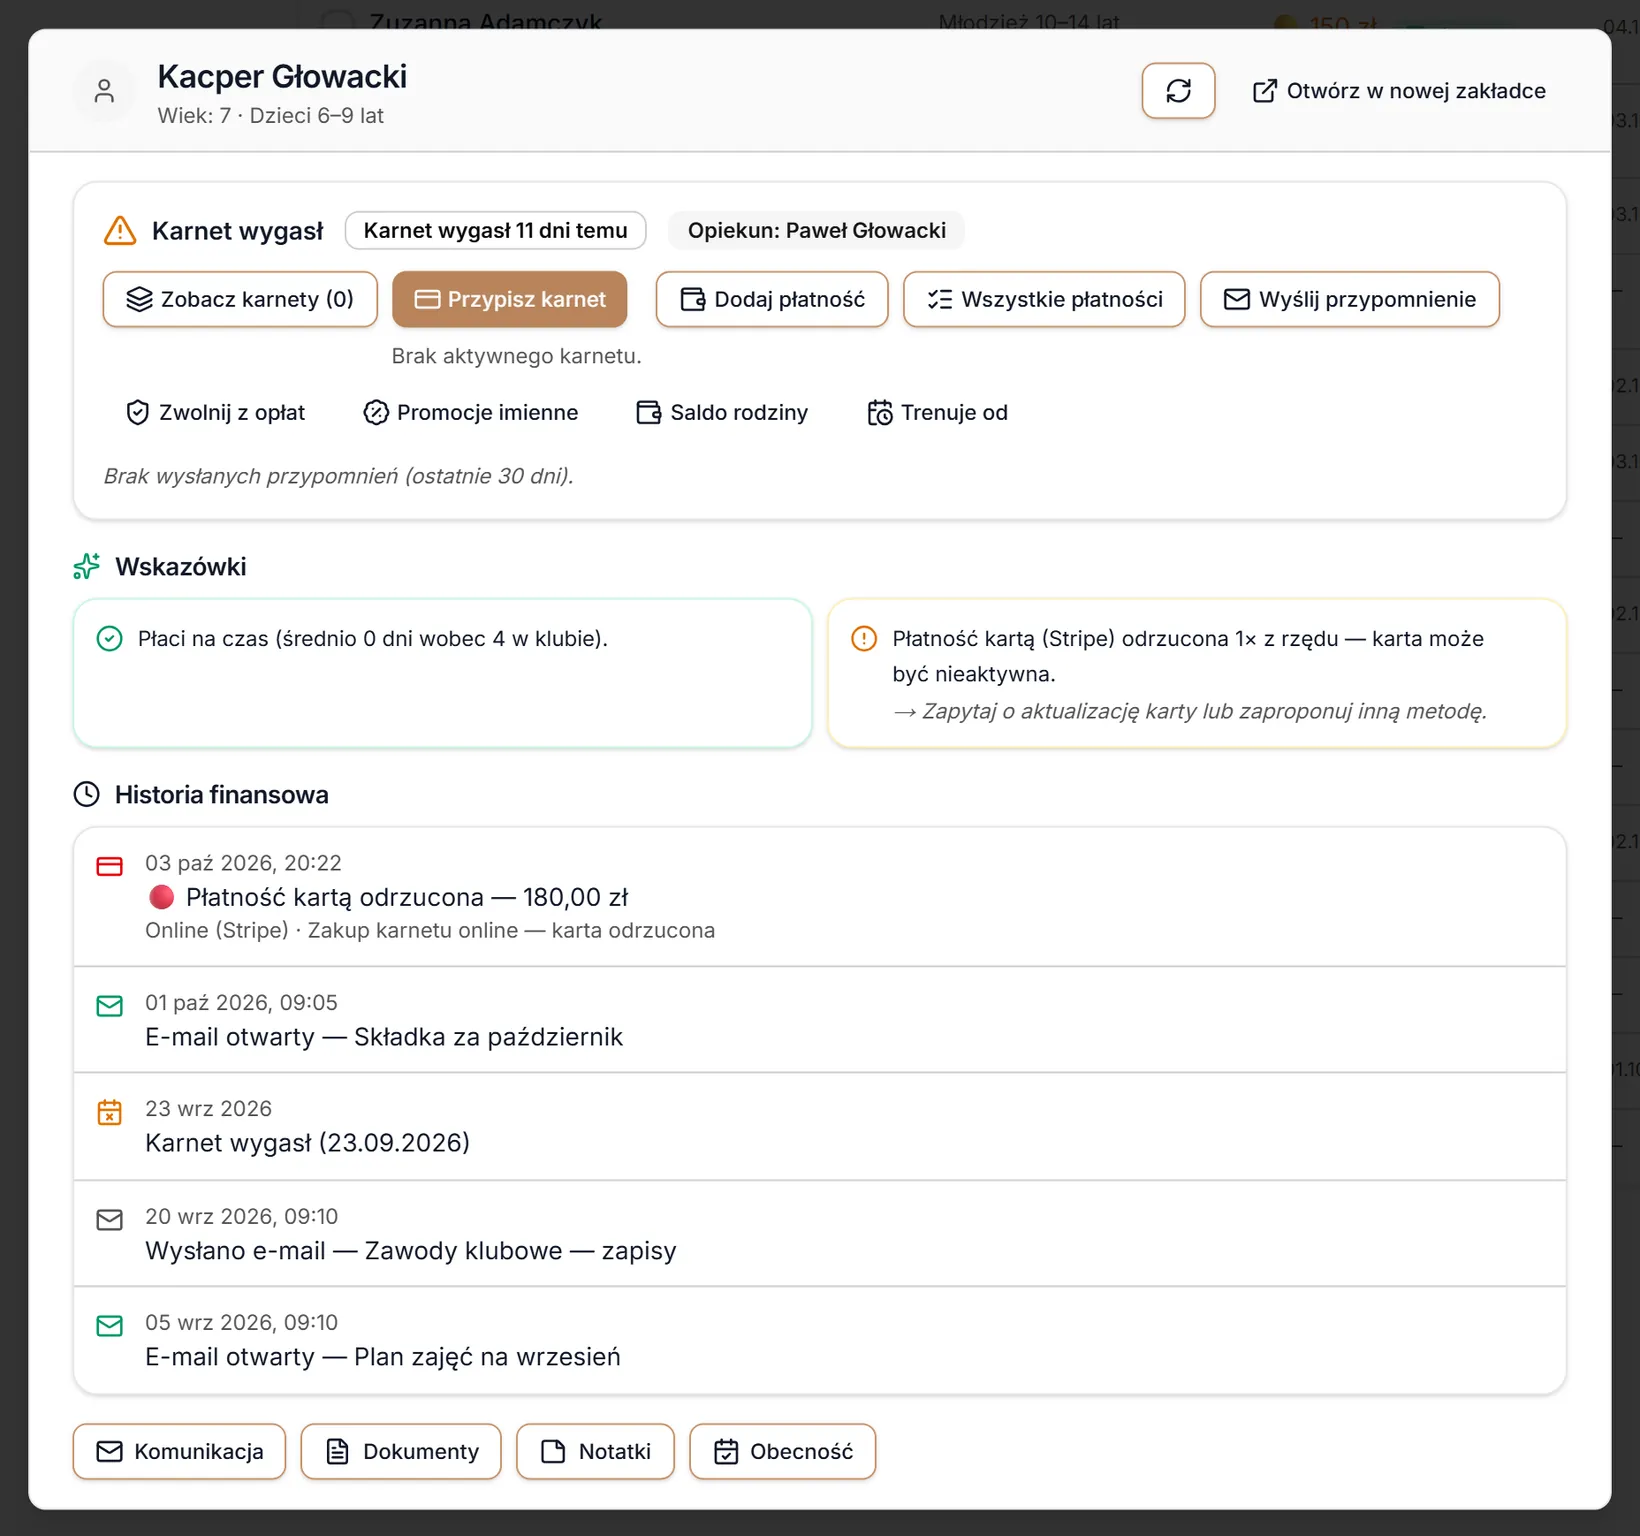Click the red rejected card payment icon
The width and height of the screenshot is (1640, 1536).
pos(109,866)
